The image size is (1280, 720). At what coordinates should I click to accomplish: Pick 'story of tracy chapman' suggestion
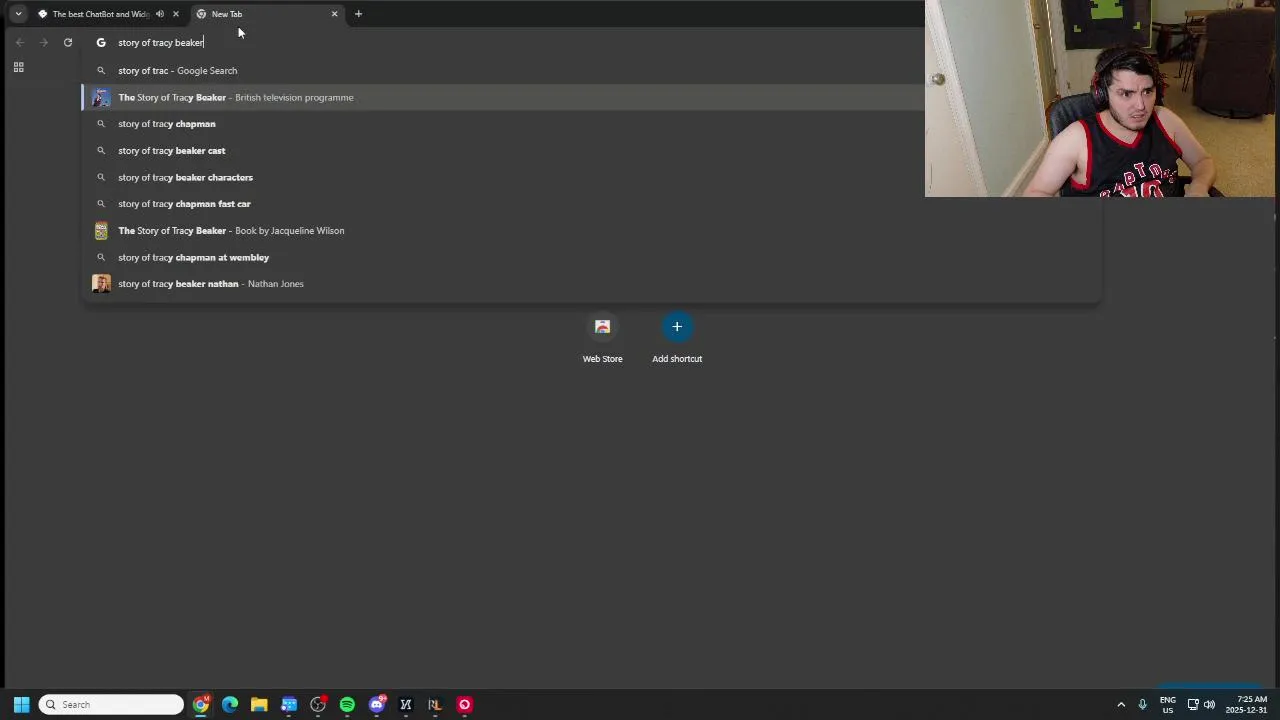pos(590,124)
